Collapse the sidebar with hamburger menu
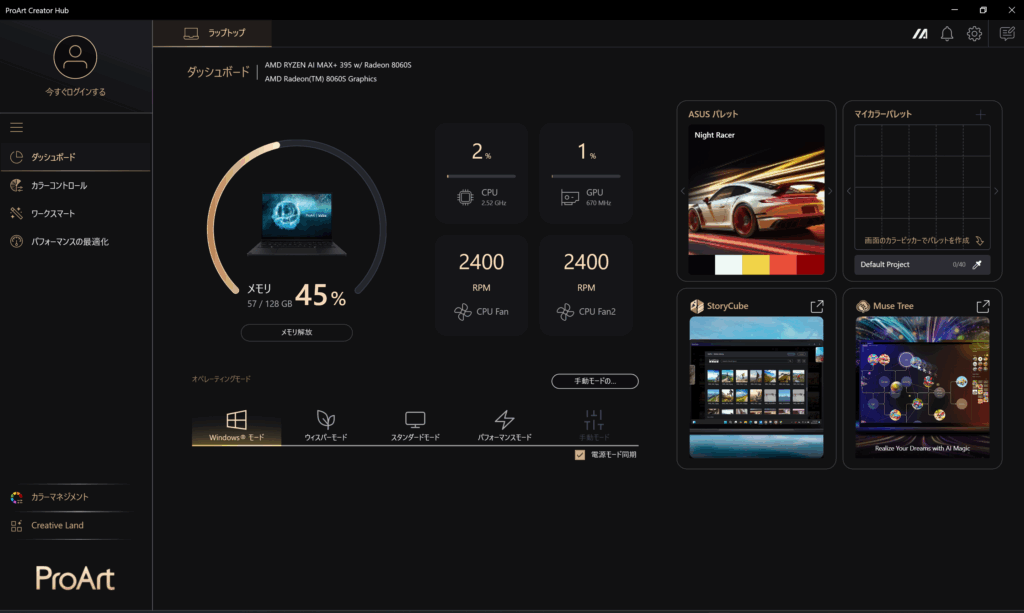The image size is (1024, 613). click(x=16, y=127)
